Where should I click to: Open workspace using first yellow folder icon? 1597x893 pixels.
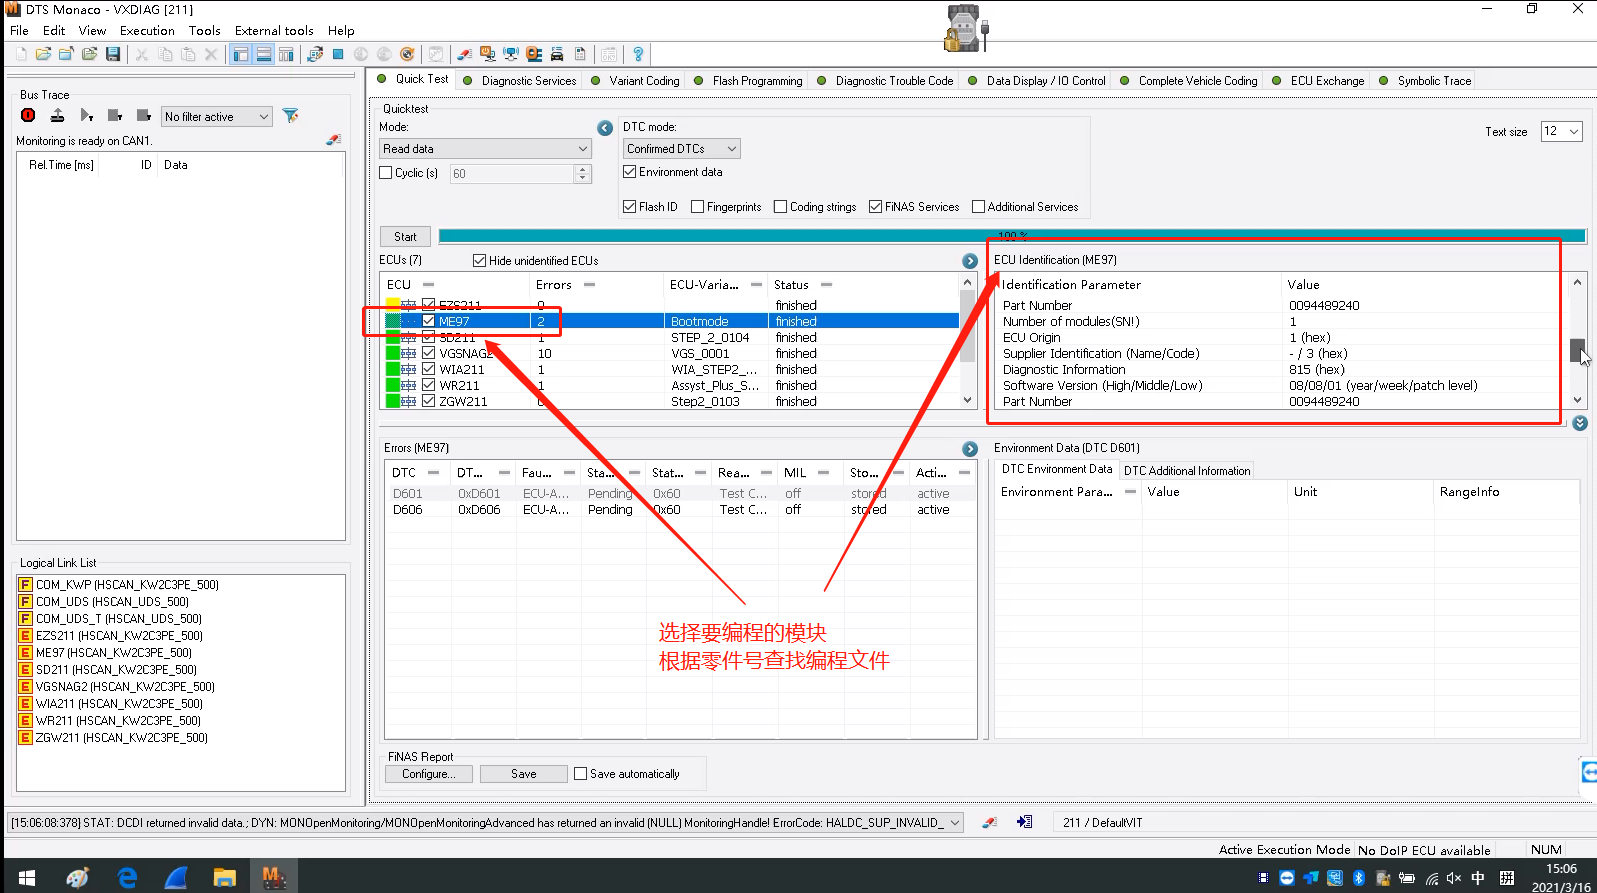pyautogui.click(x=43, y=54)
